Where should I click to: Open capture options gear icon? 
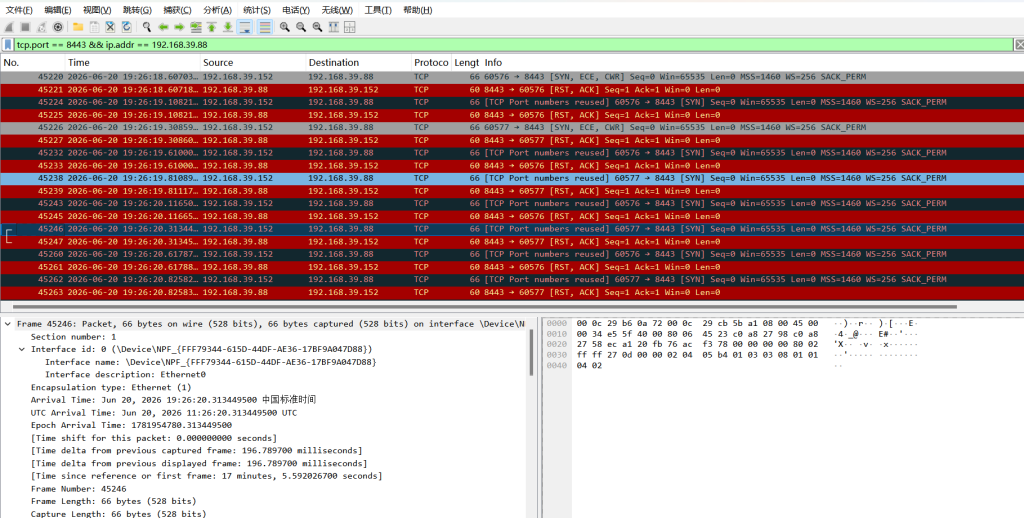58,27
